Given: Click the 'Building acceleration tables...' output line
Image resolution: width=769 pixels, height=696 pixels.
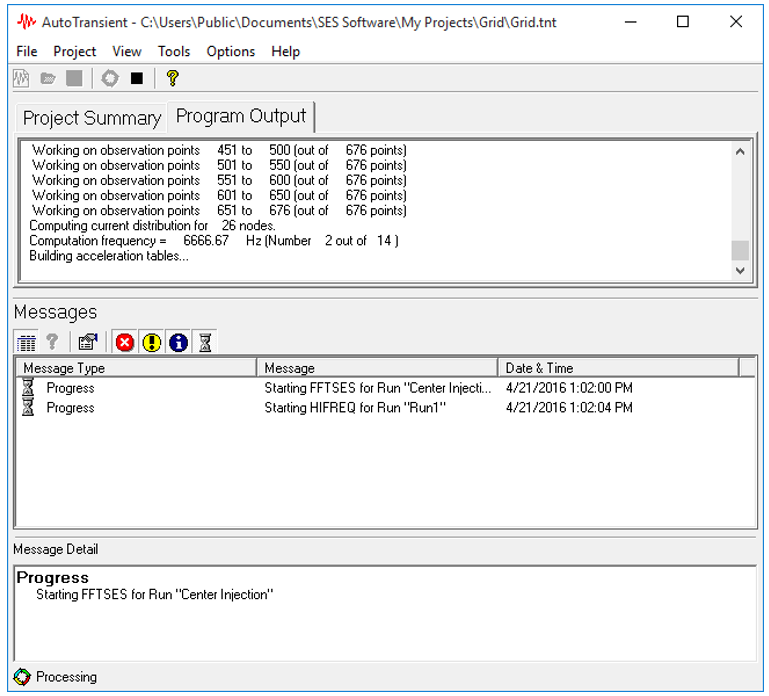Looking at the screenshot, I should click(x=109, y=256).
